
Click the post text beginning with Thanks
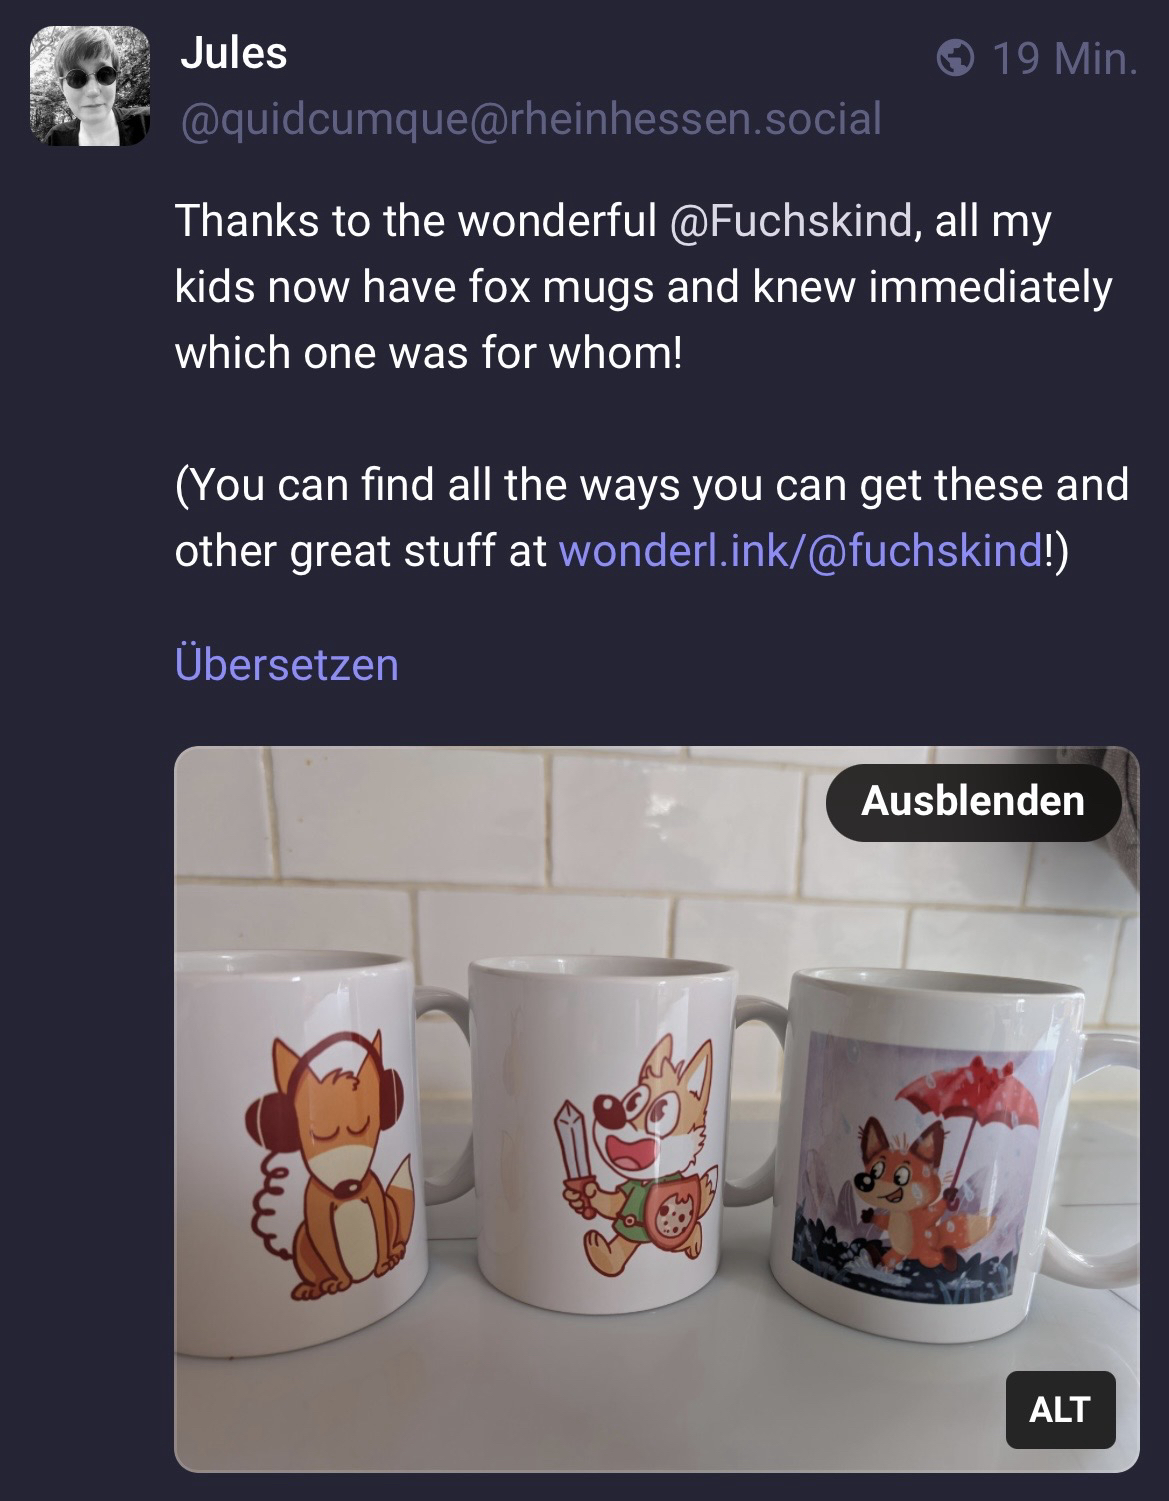[643, 287]
